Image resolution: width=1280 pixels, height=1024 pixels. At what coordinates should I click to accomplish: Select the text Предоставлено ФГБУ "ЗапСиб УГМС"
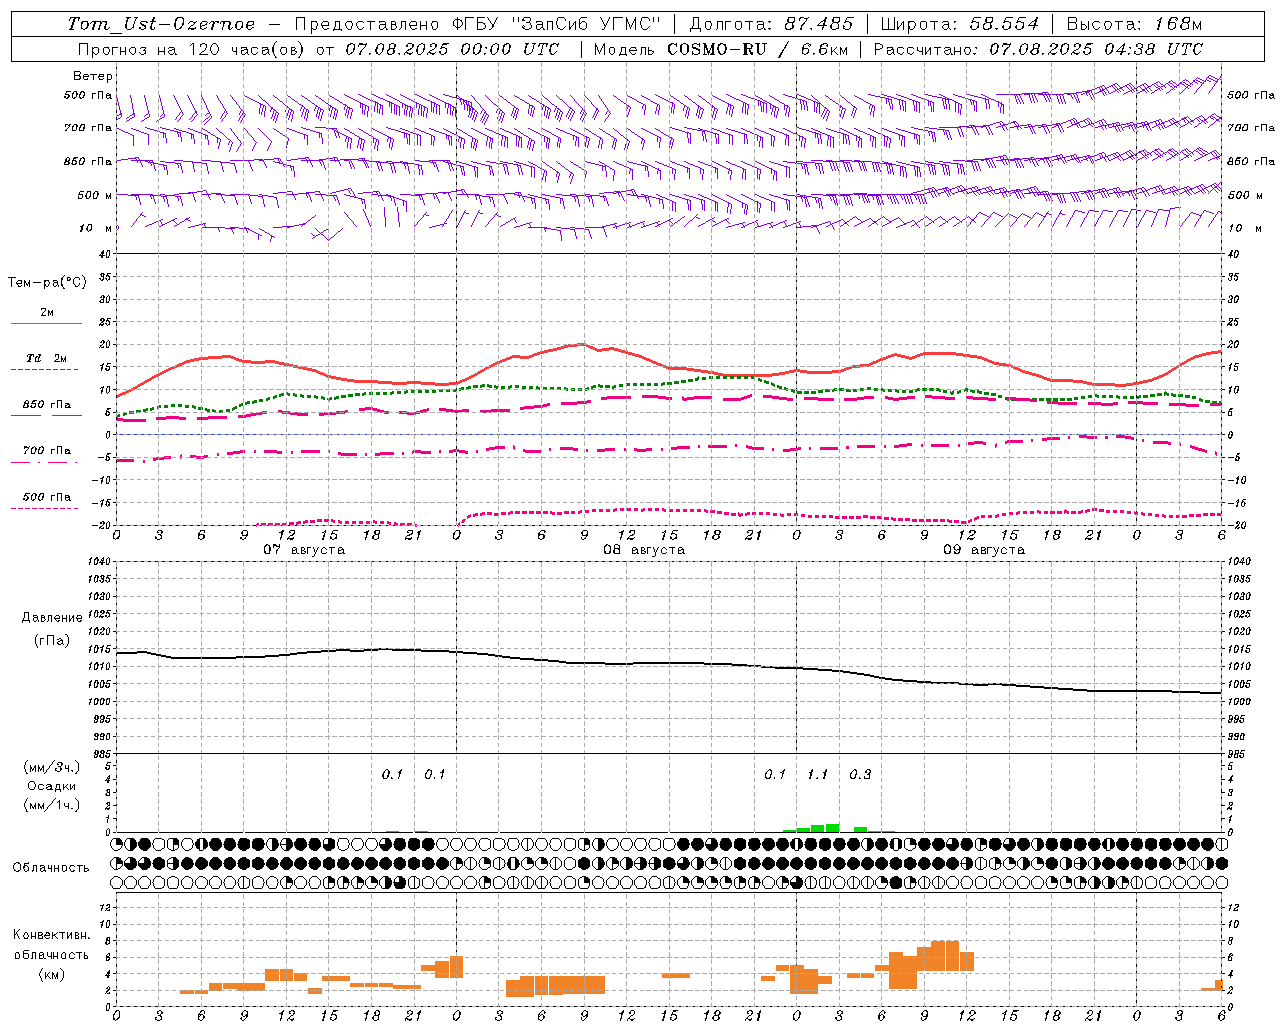pos(478,24)
